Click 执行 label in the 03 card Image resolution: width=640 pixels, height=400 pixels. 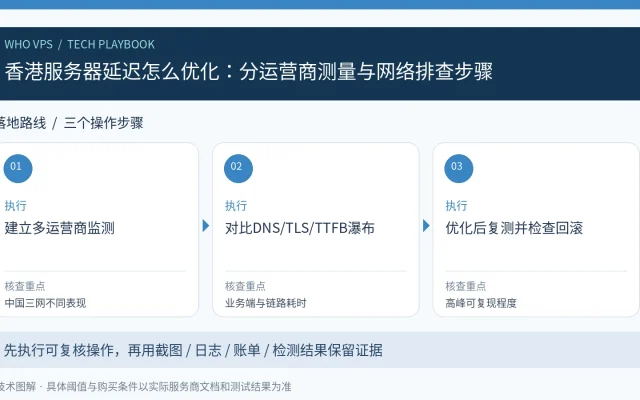[x=456, y=205]
